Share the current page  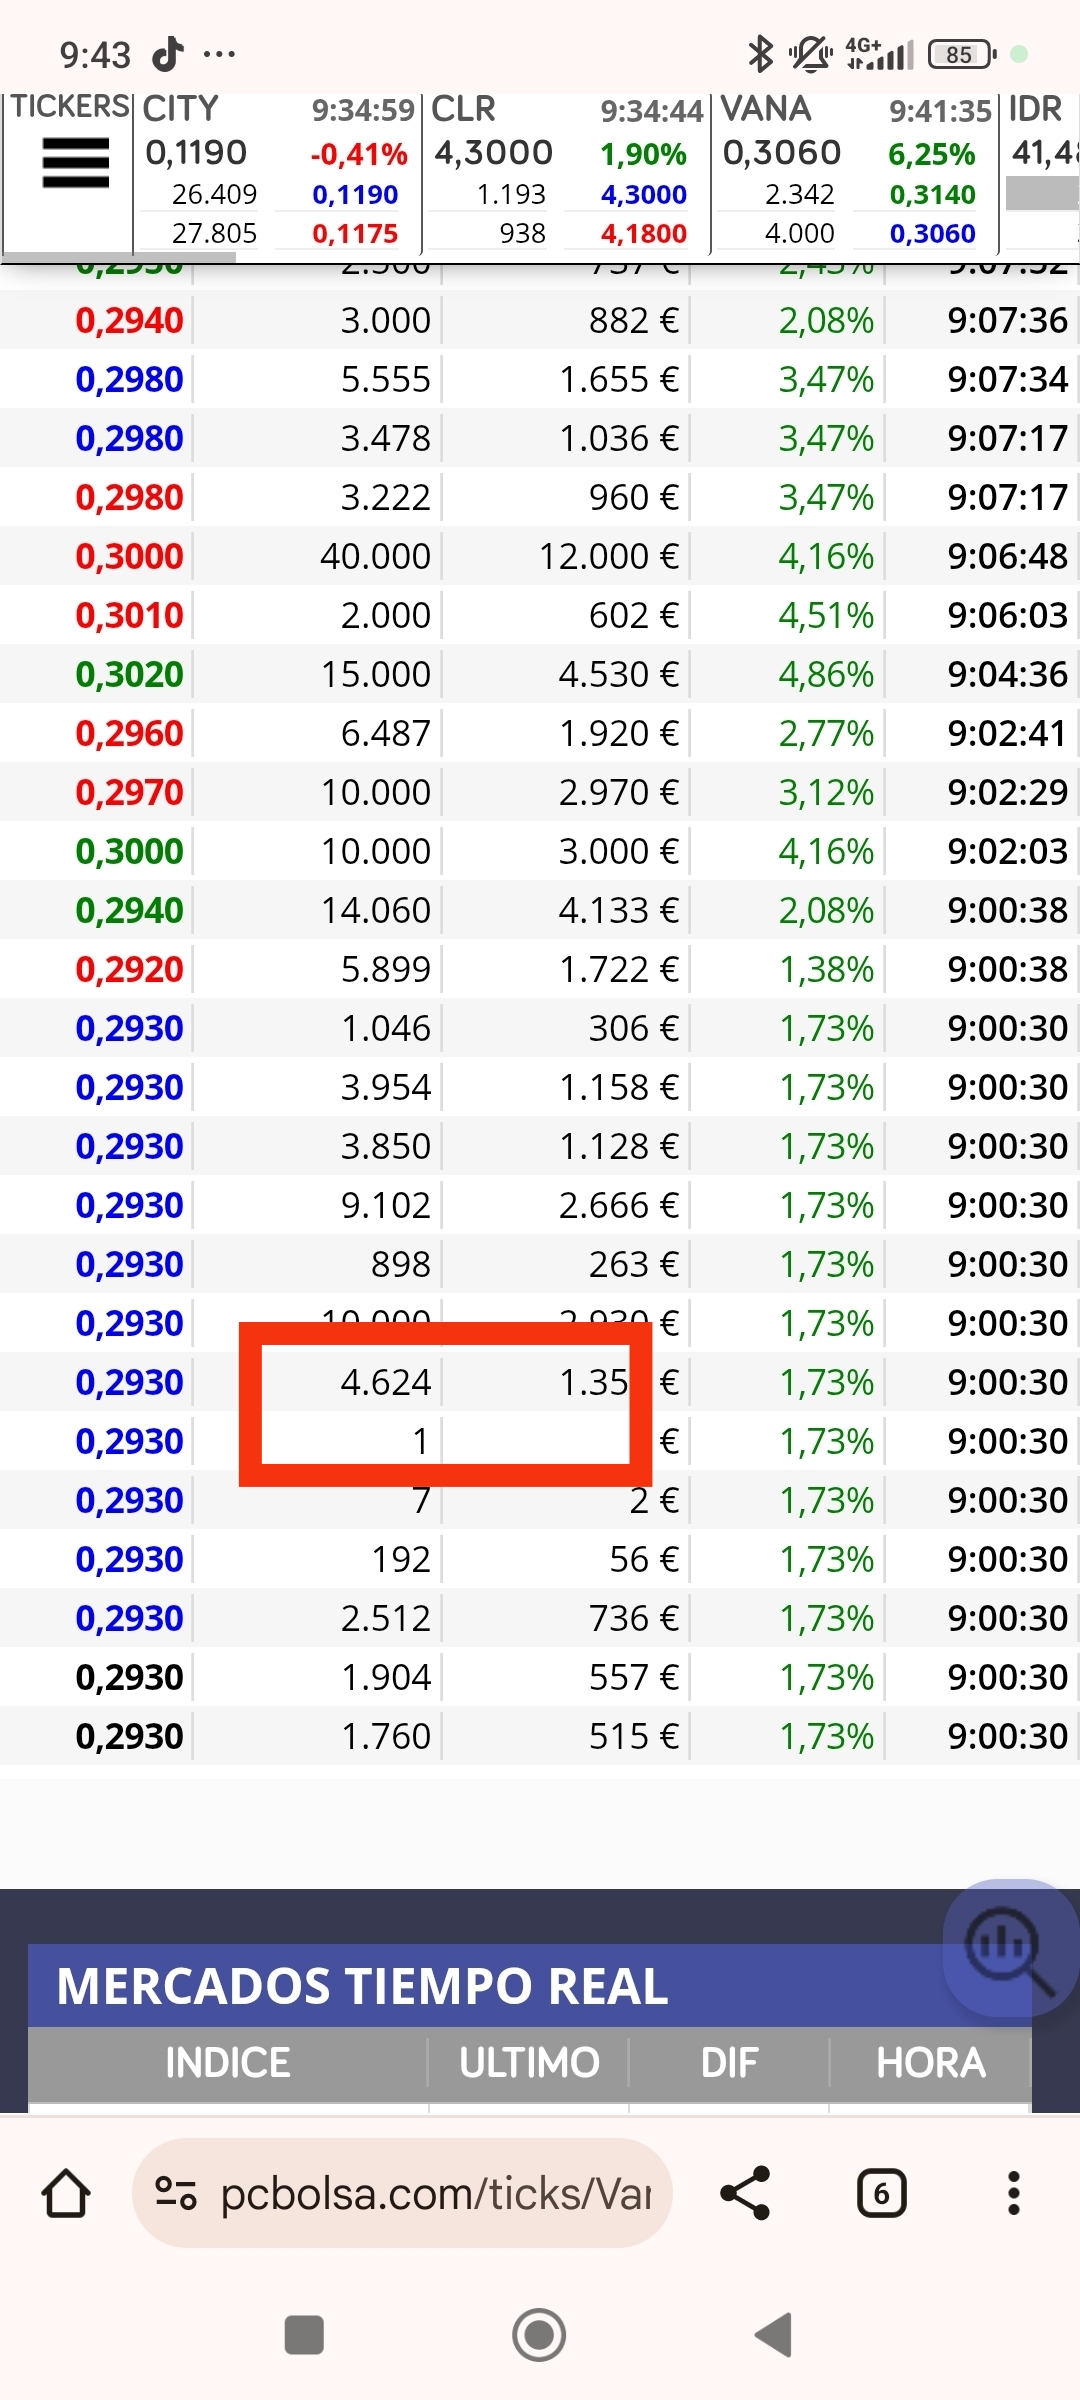(745, 2194)
